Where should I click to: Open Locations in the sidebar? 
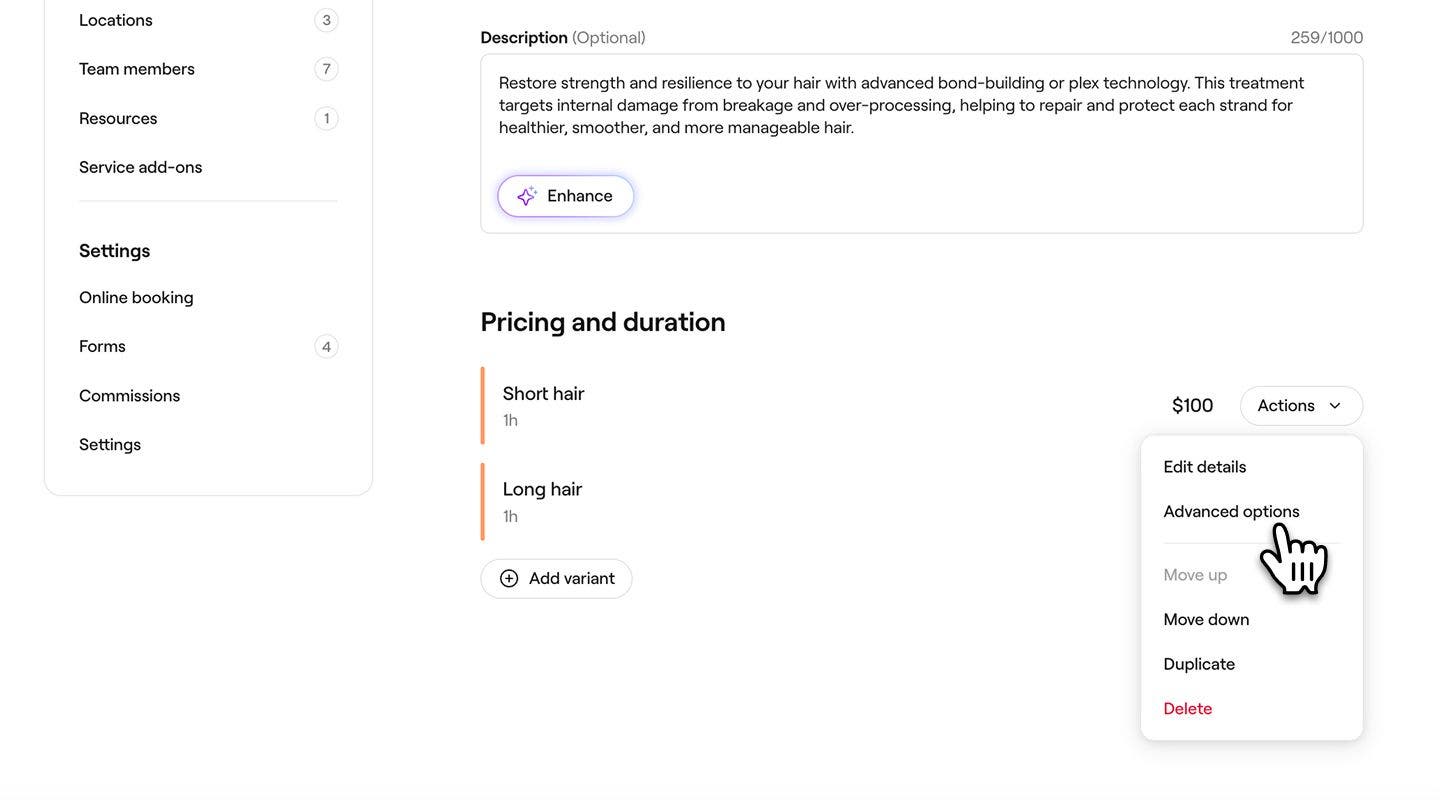[116, 20]
